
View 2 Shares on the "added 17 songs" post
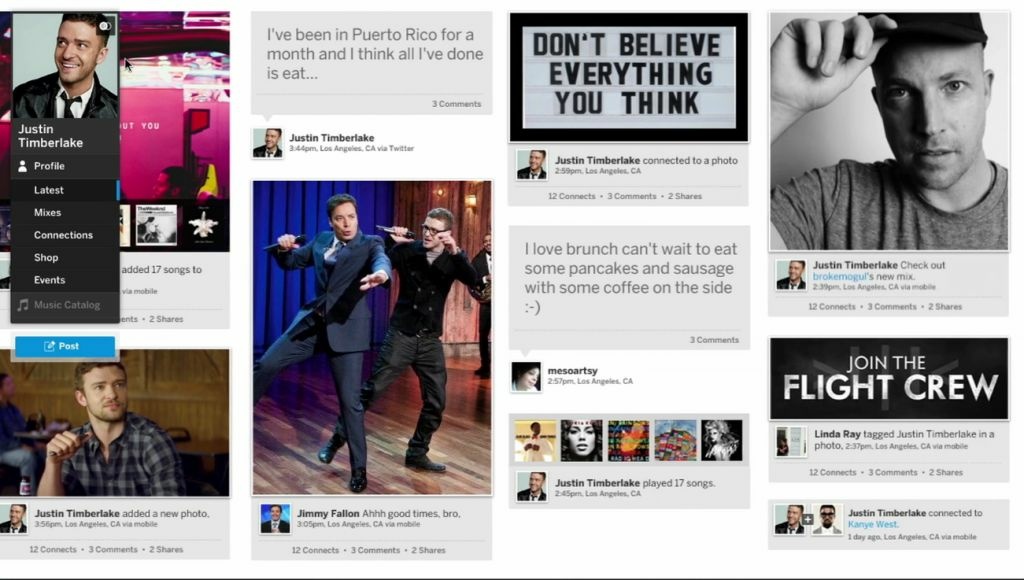pyautogui.click(x=167, y=319)
